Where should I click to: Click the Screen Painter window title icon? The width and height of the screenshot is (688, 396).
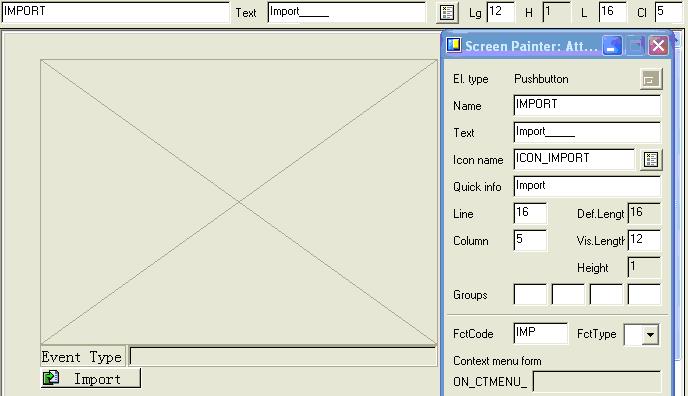454,45
